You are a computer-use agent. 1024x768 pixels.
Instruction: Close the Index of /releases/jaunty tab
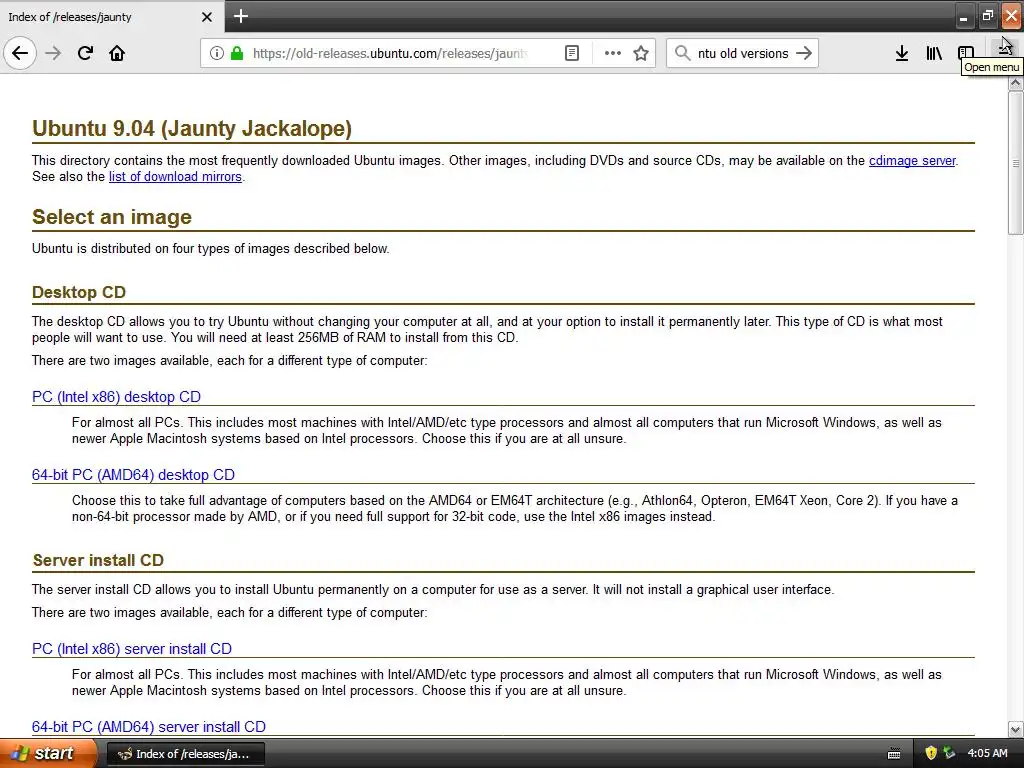tap(207, 17)
